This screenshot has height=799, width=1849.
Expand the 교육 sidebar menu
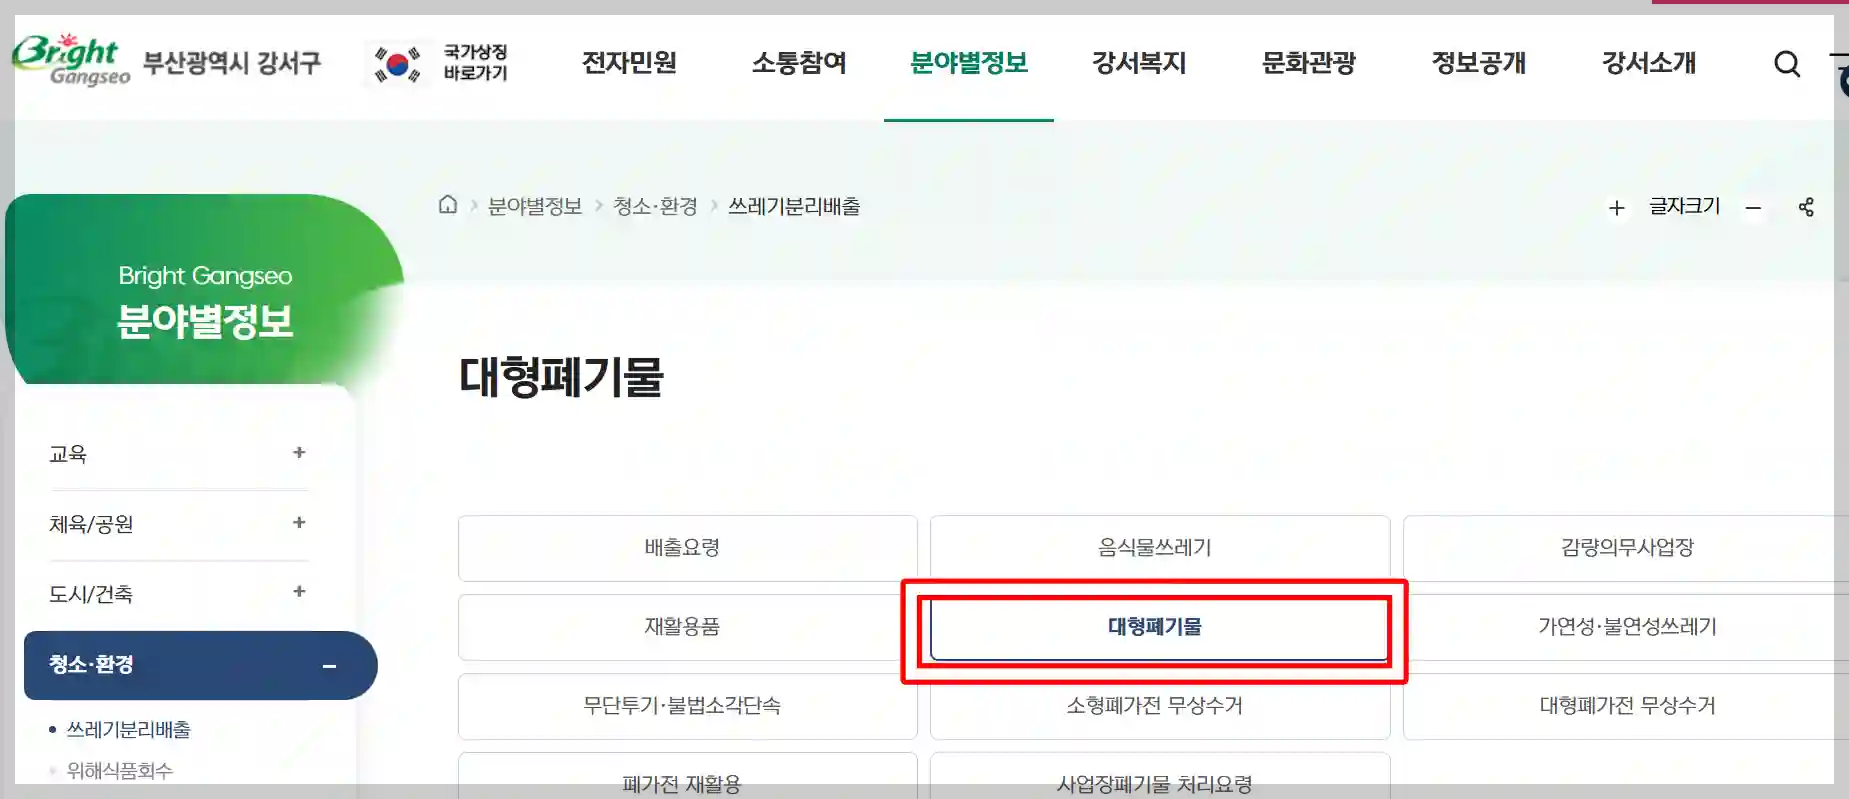(299, 453)
